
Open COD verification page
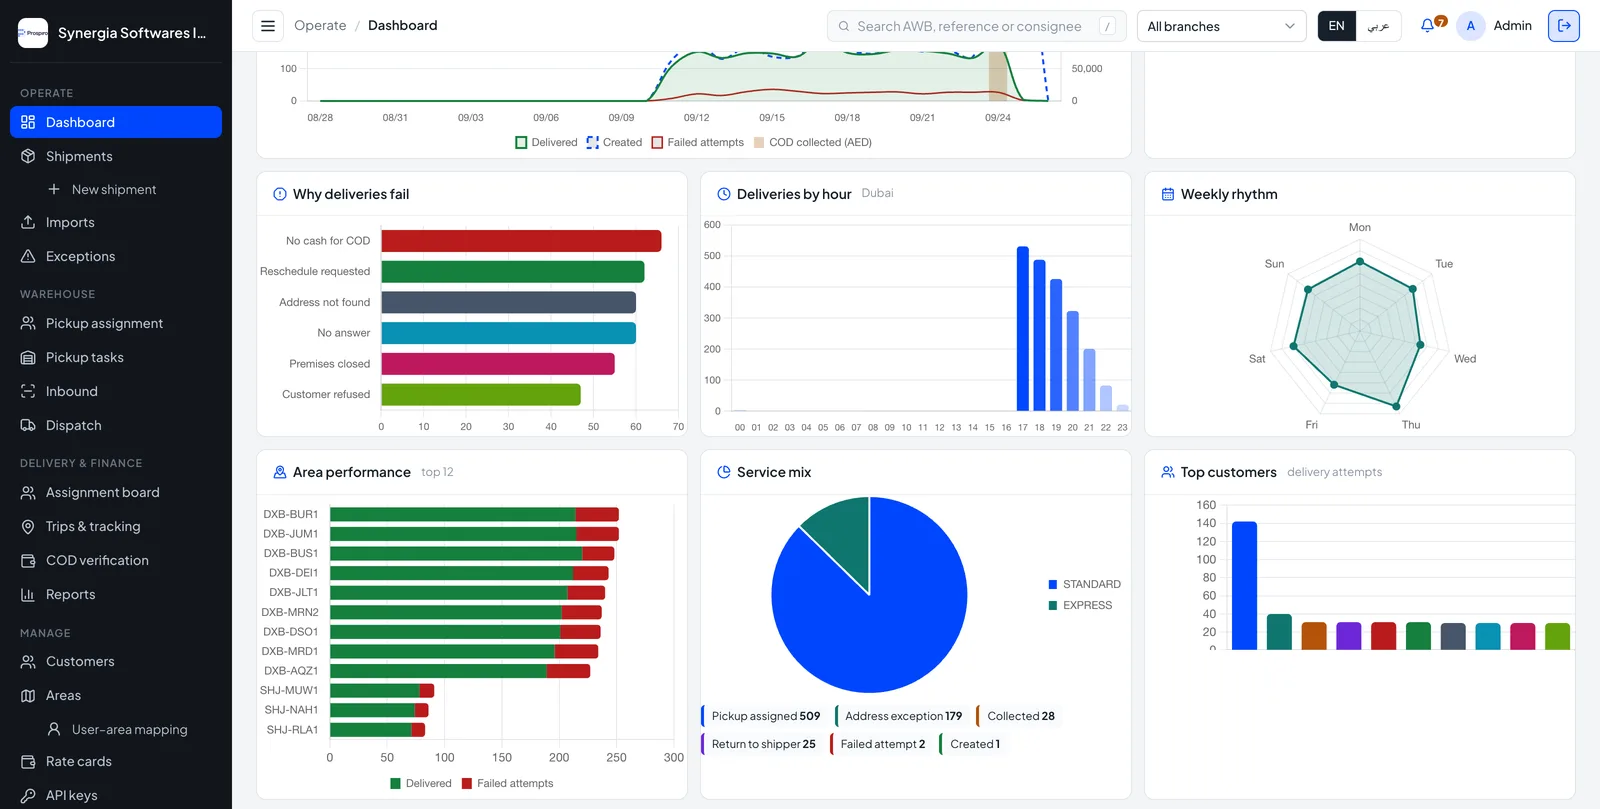[x=116, y=560]
